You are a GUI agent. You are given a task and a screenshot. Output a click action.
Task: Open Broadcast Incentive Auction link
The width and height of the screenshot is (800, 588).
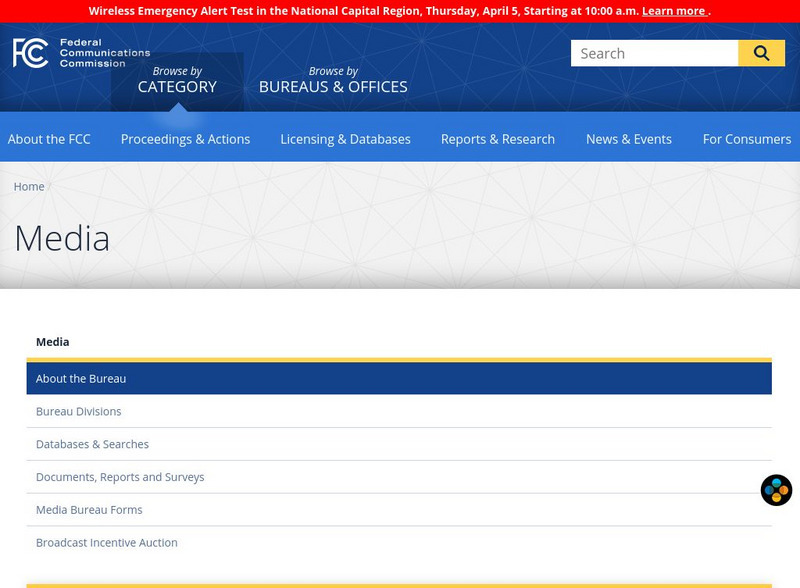pyautogui.click(x=107, y=543)
